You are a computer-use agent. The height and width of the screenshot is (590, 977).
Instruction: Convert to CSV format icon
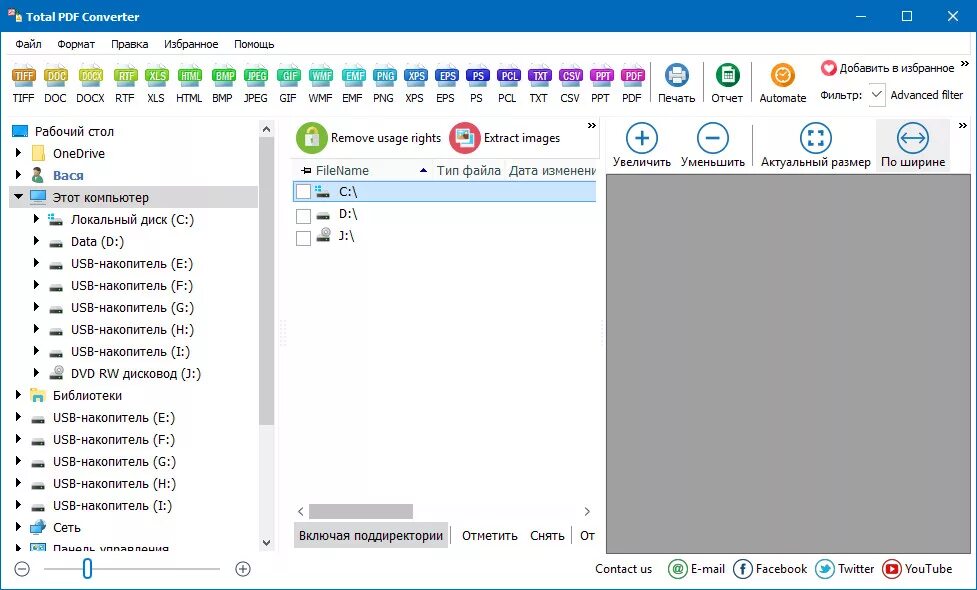[x=570, y=76]
